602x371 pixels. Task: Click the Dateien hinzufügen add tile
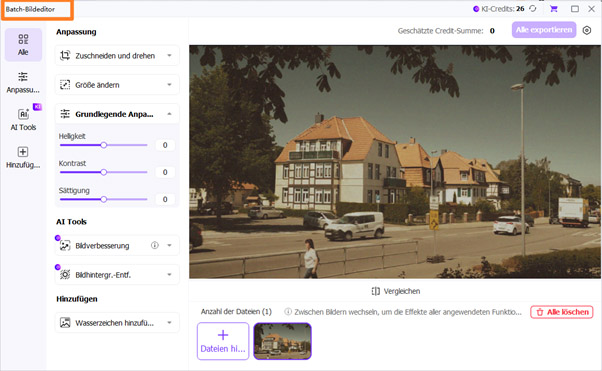click(x=223, y=341)
